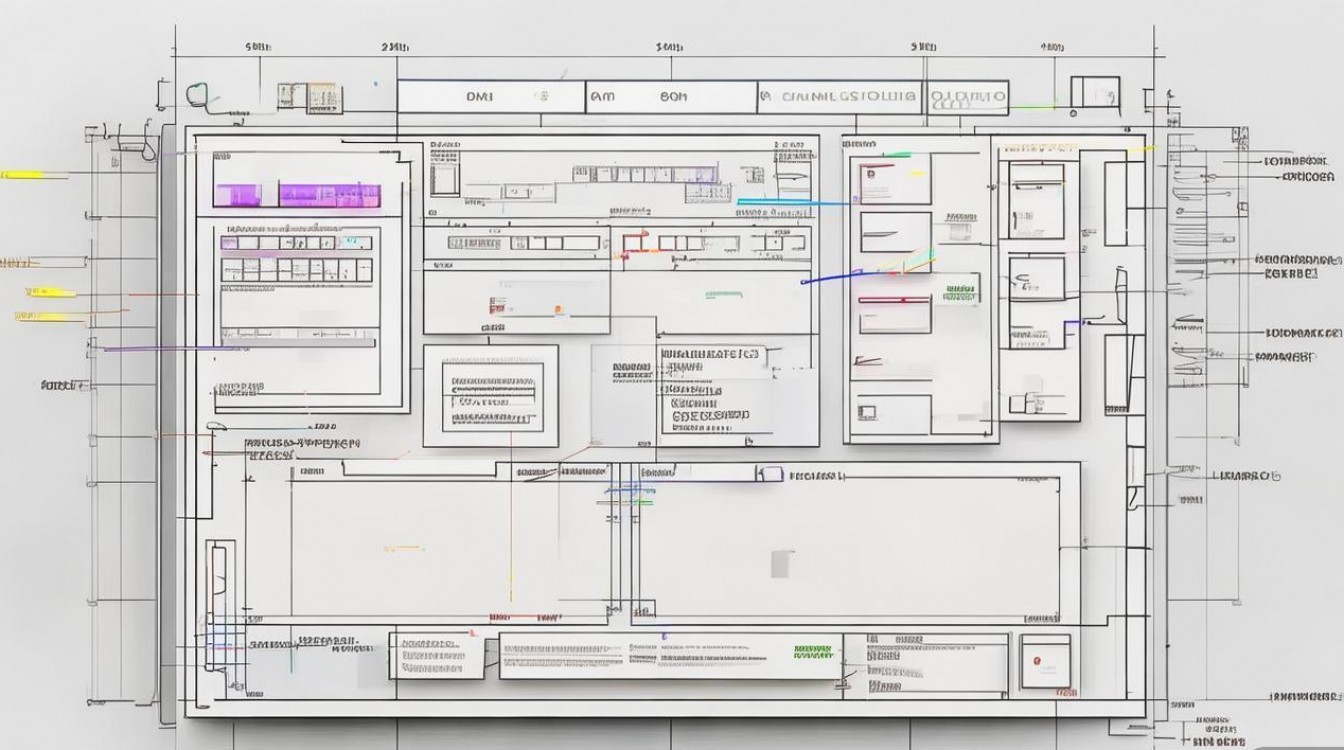Click the small beige grid icon near top left
Screen dimensions: 1344x750
(324, 97)
